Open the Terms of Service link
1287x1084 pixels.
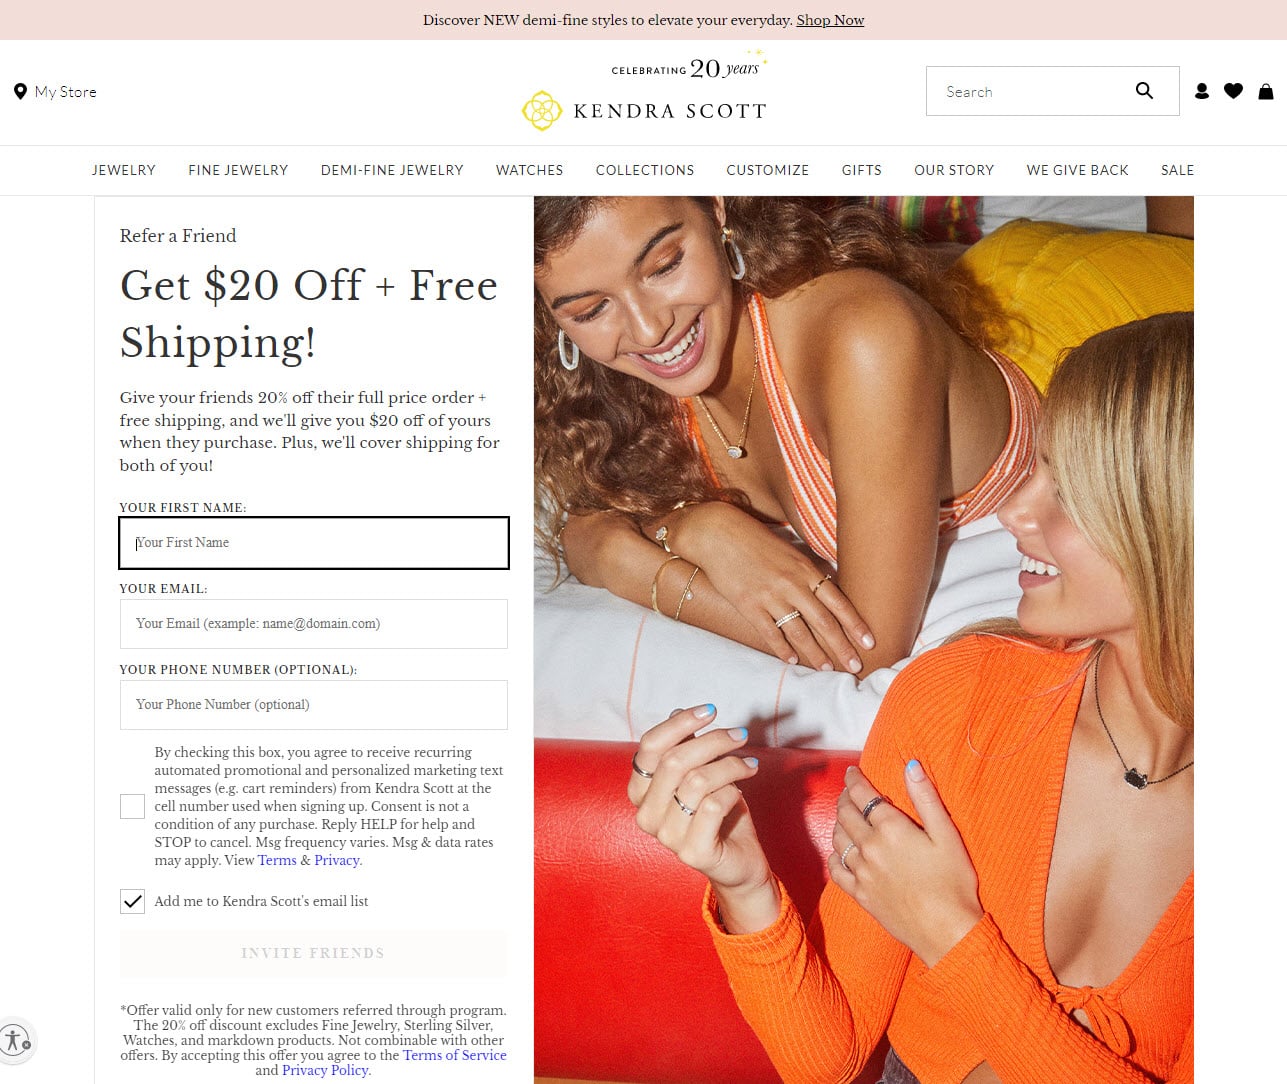pos(455,1055)
